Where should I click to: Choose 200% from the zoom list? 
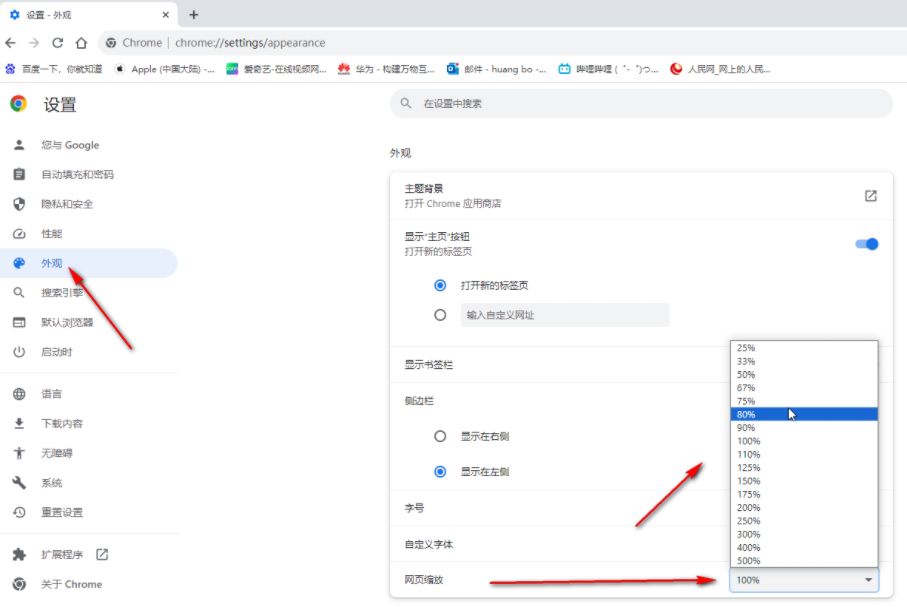804,507
